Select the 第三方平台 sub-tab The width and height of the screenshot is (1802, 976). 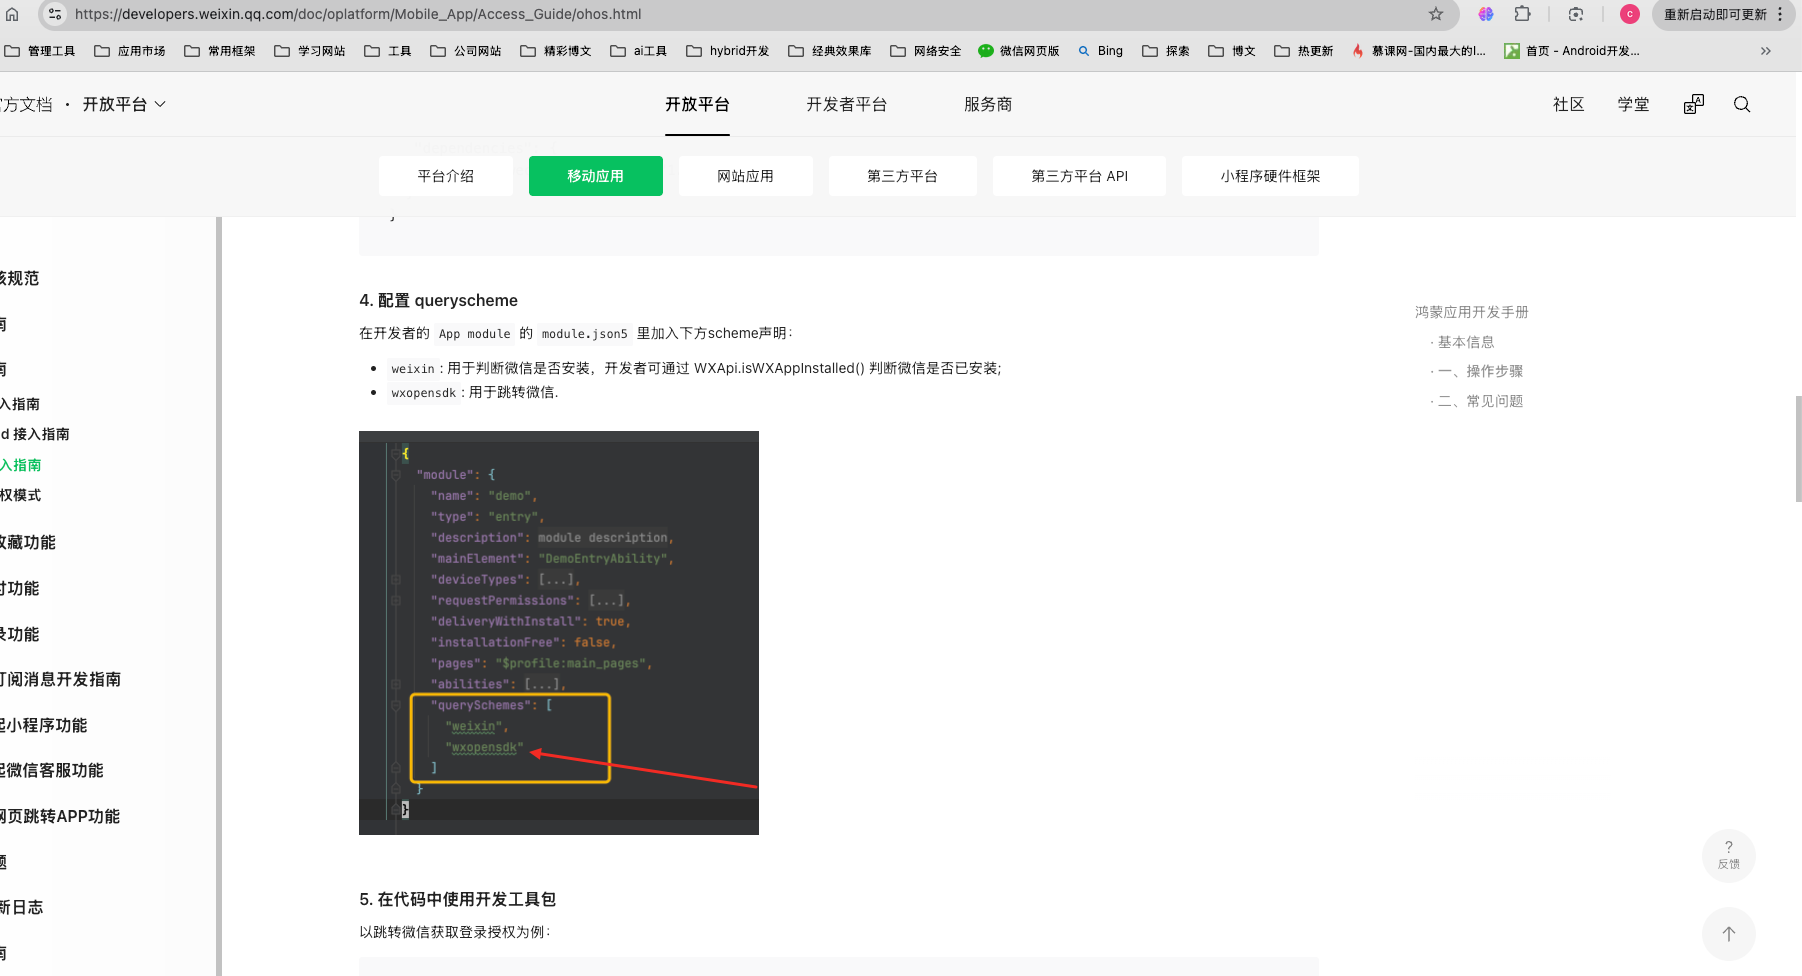903,176
